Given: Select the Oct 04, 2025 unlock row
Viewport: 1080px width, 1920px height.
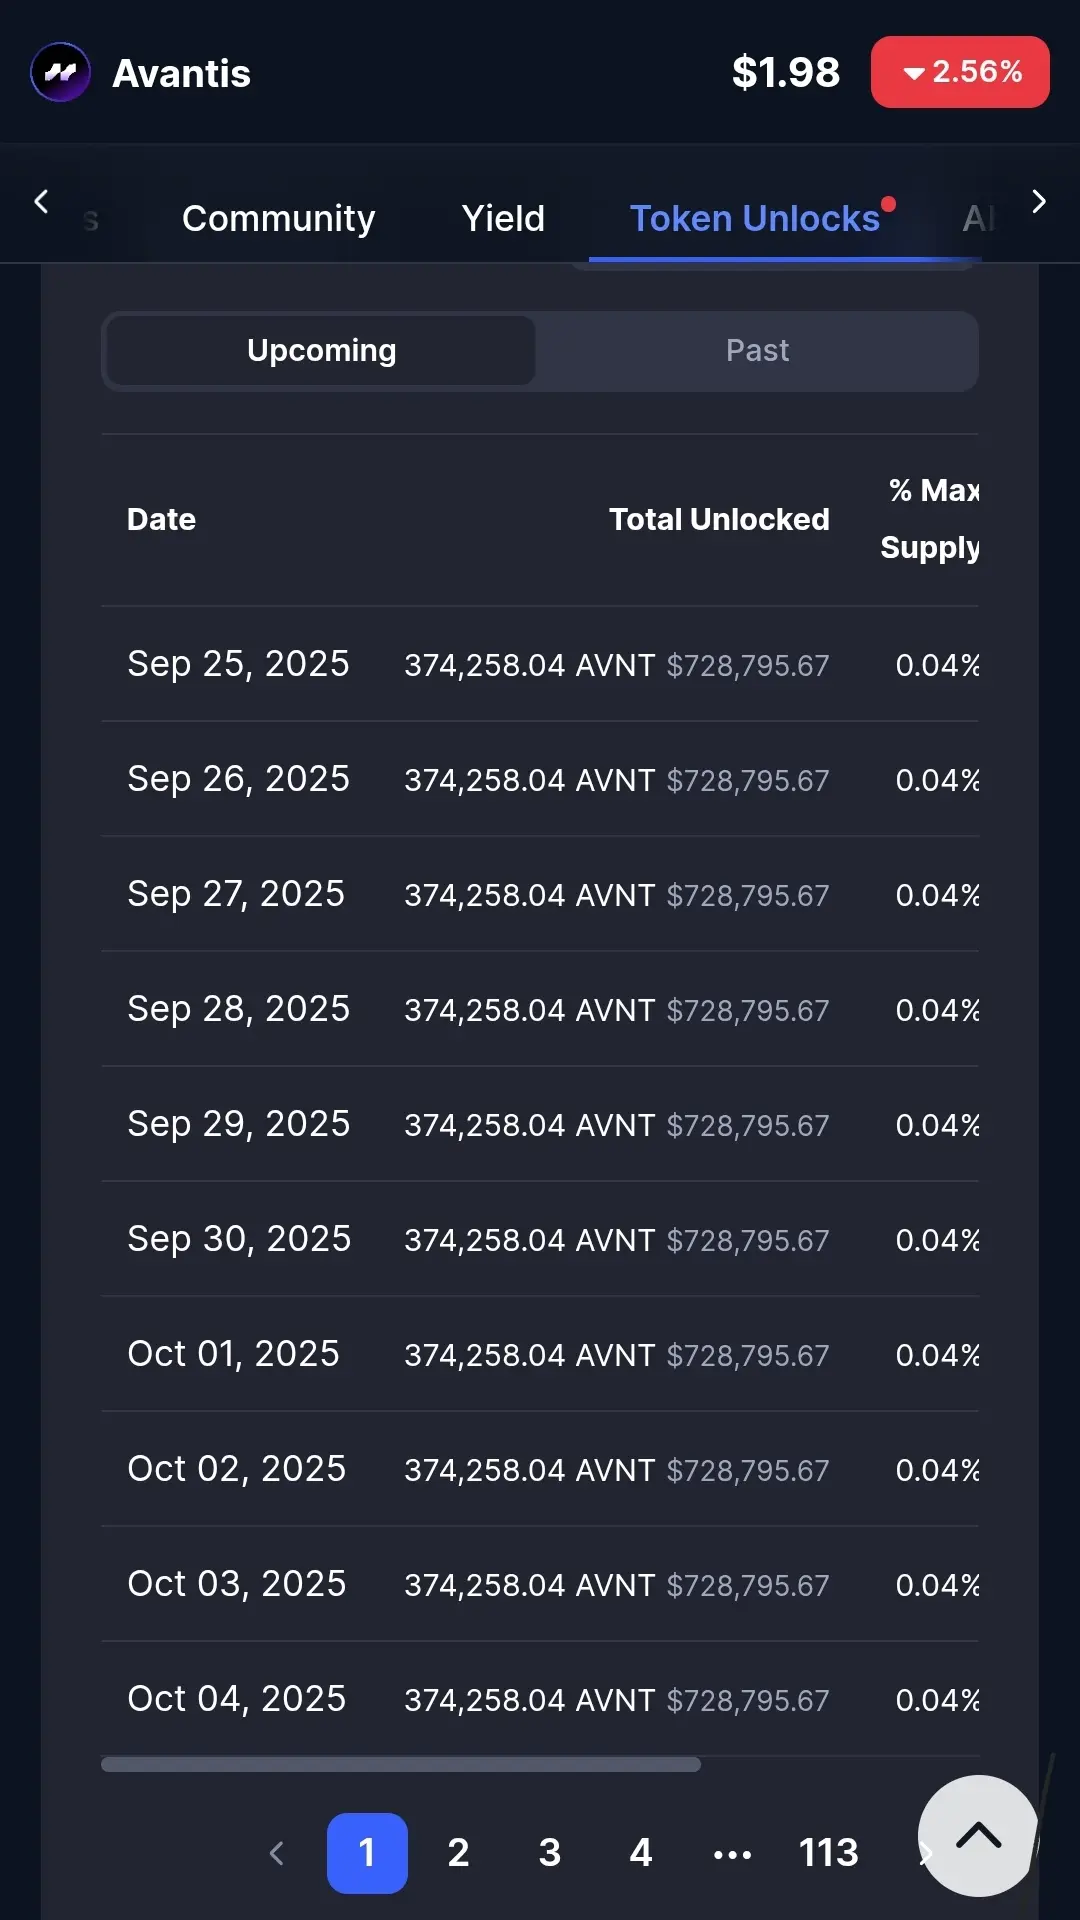Looking at the screenshot, I should 540,1699.
